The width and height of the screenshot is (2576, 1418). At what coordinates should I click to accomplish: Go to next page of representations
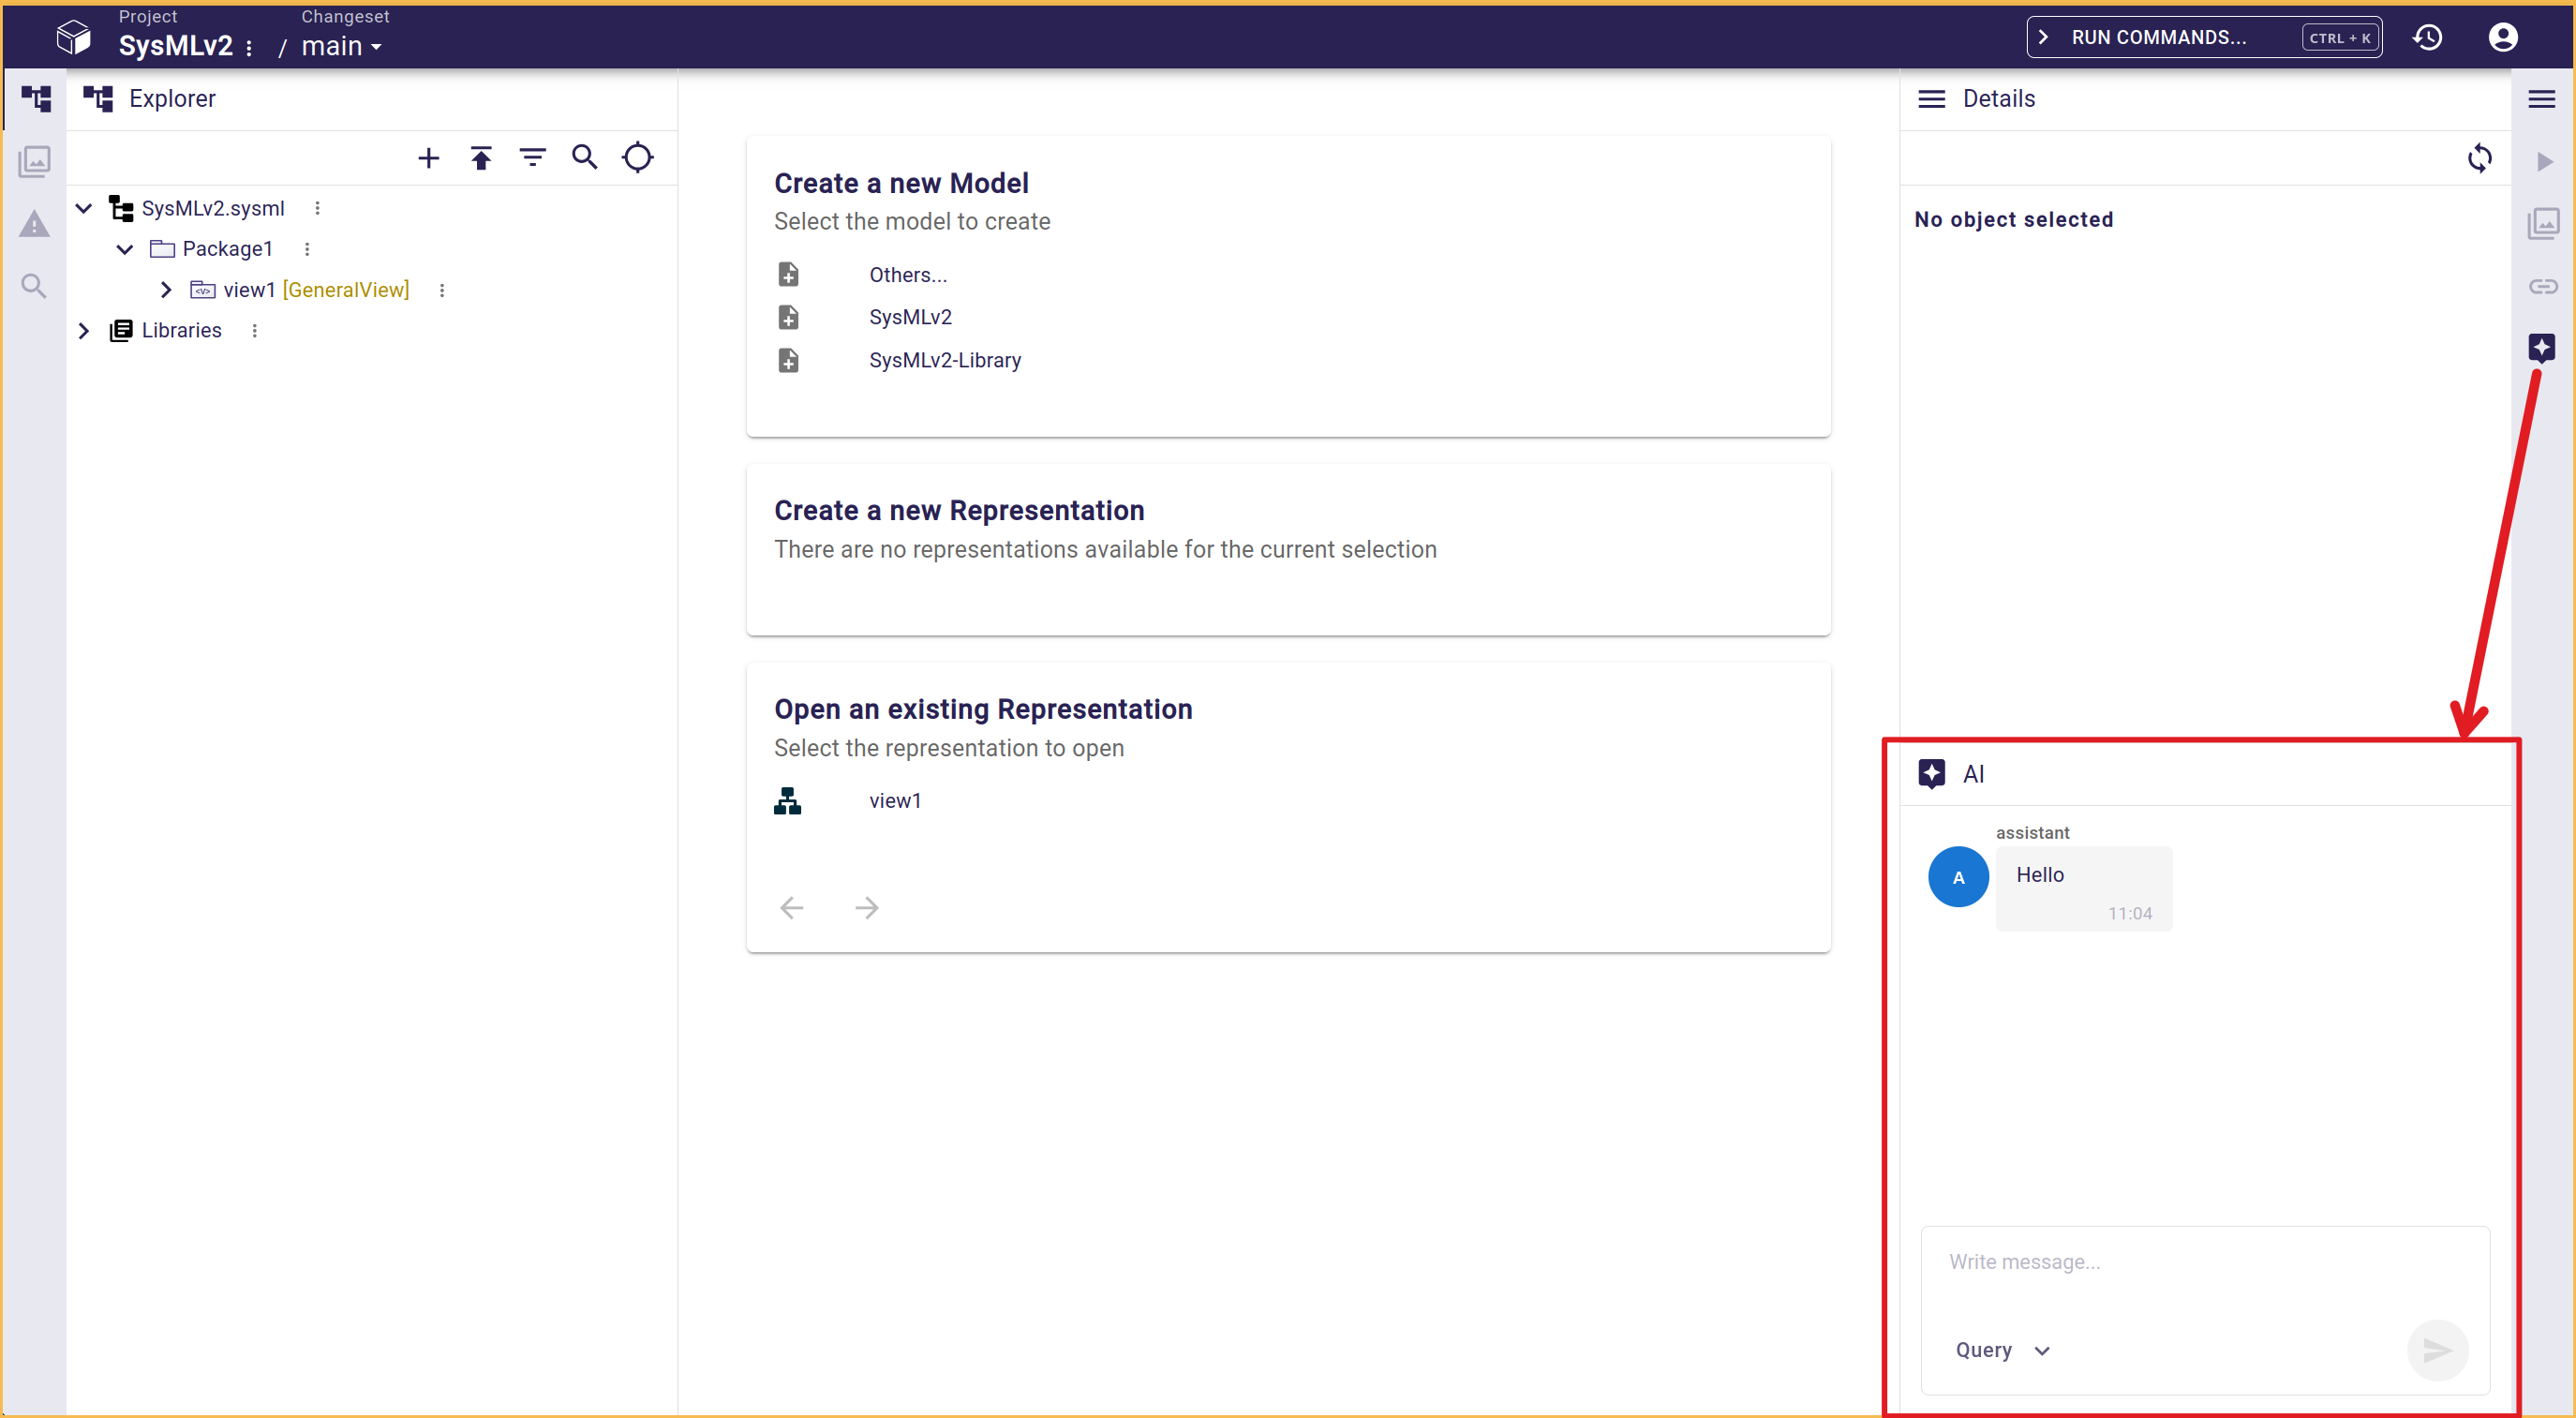(x=867, y=908)
